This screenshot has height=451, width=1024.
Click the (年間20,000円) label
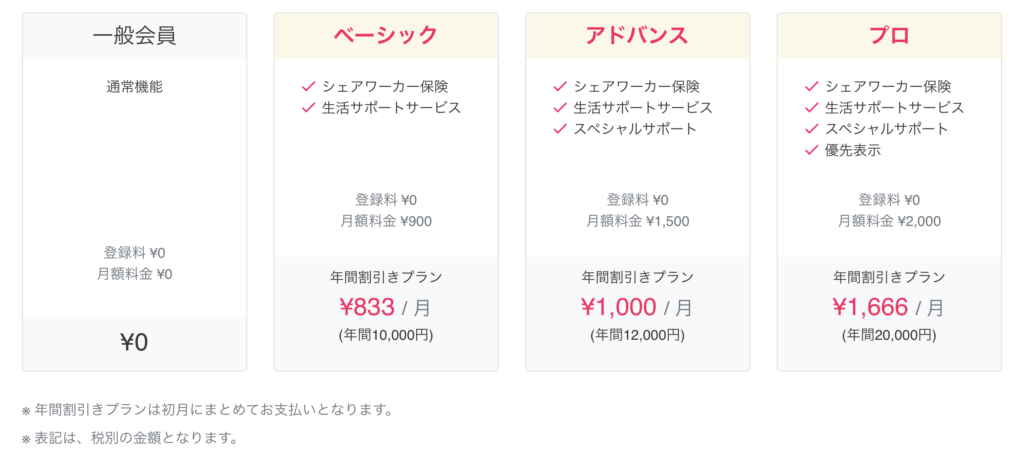(x=889, y=335)
